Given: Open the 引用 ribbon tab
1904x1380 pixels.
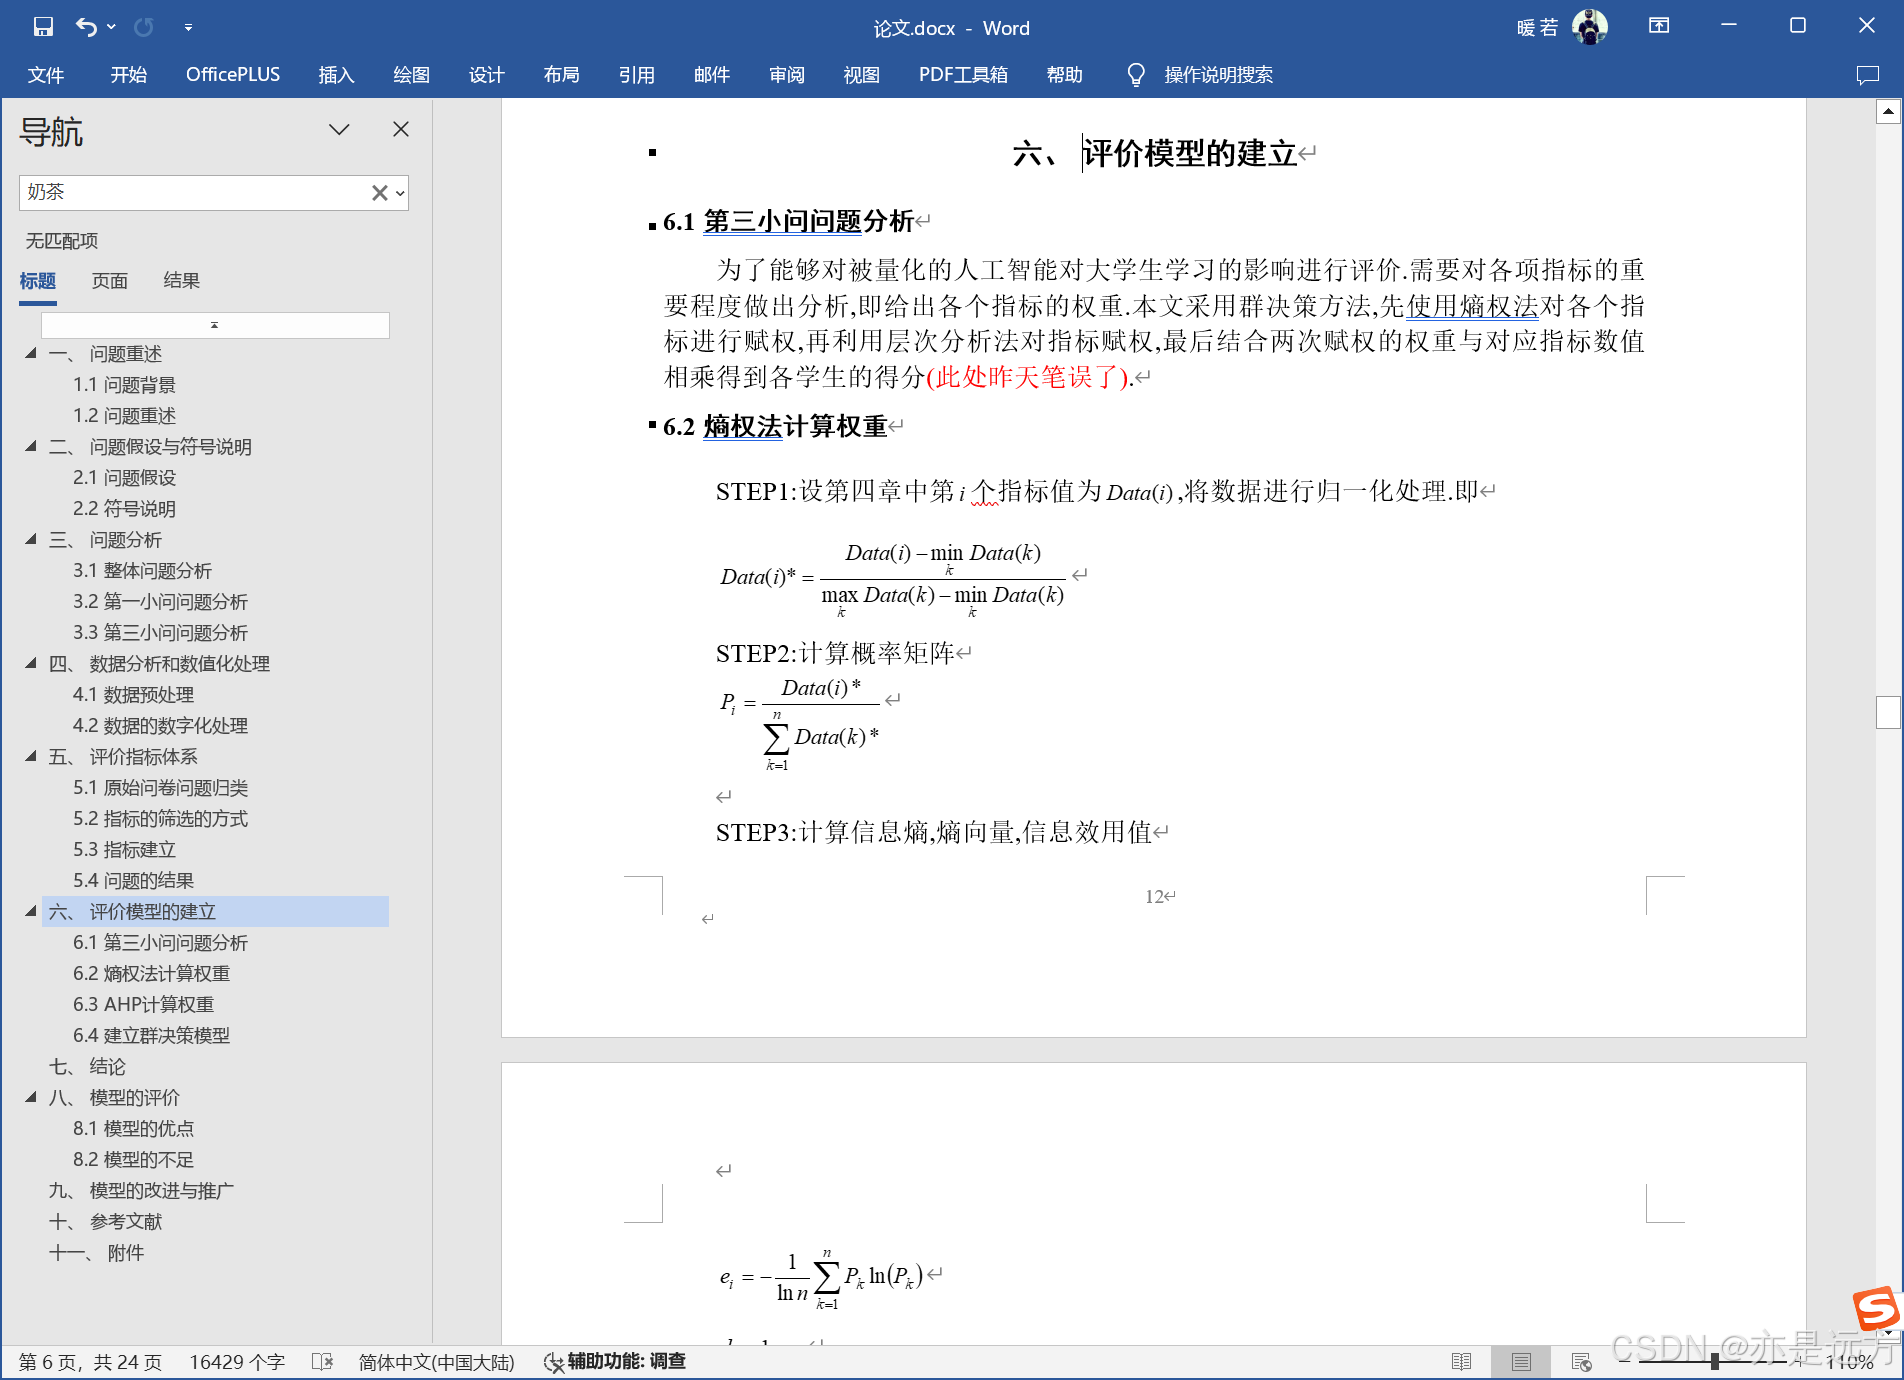Looking at the screenshot, I should pyautogui.click(x=636, y=75).
